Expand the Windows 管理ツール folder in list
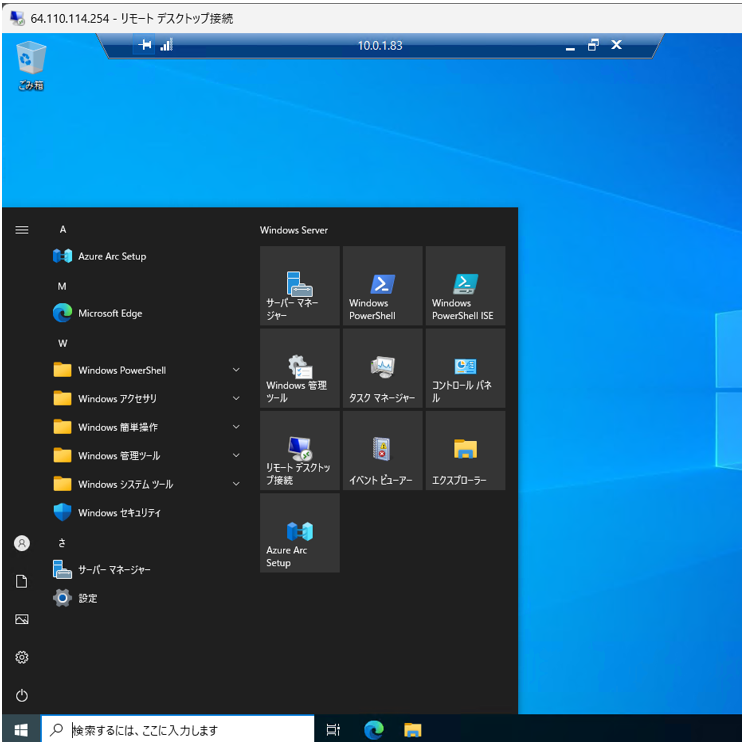The height and width of the screenshot is (743, 744). pyautogui.click(x=119, y=456)
